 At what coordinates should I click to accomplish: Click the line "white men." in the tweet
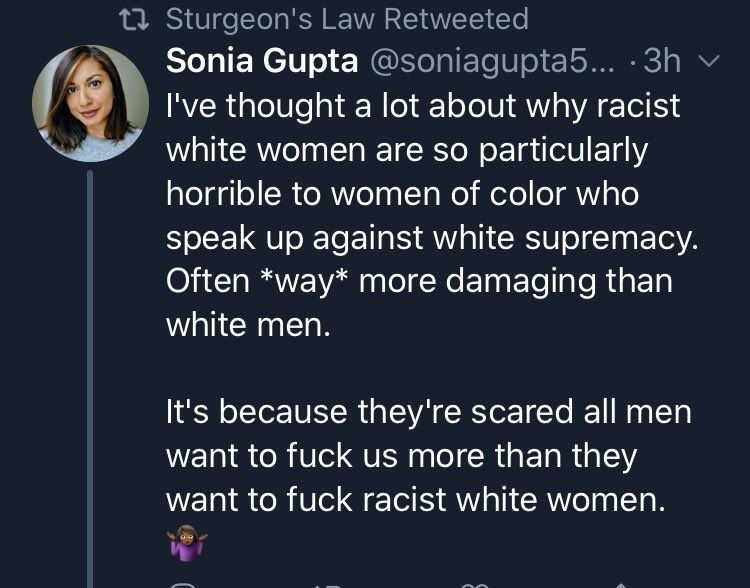point(247,325)
